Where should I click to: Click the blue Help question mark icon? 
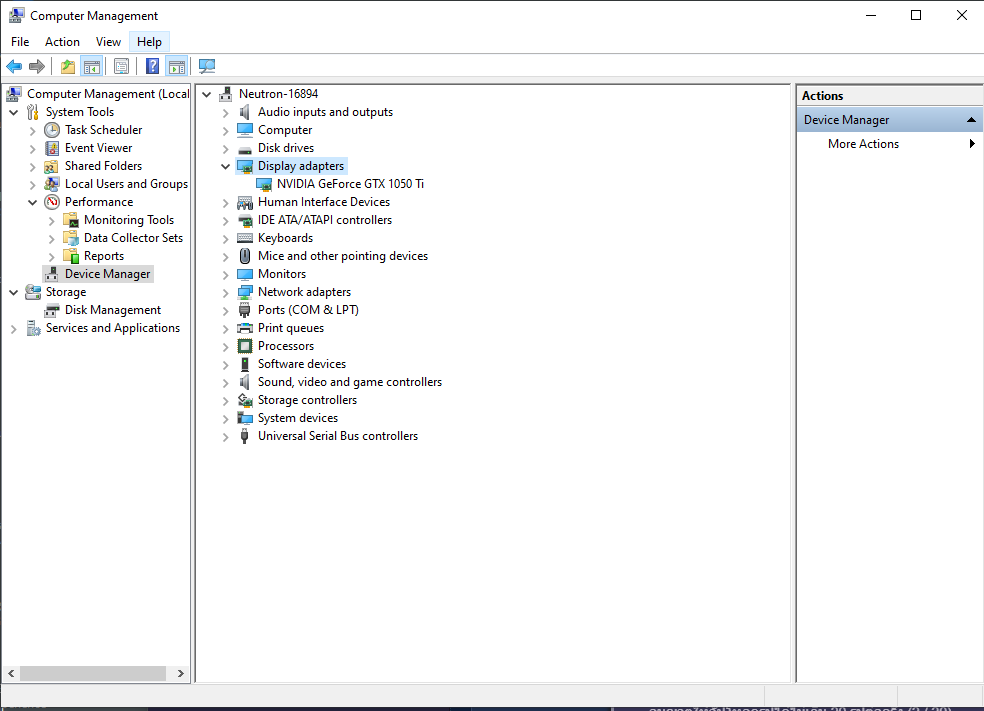point(152,67)
